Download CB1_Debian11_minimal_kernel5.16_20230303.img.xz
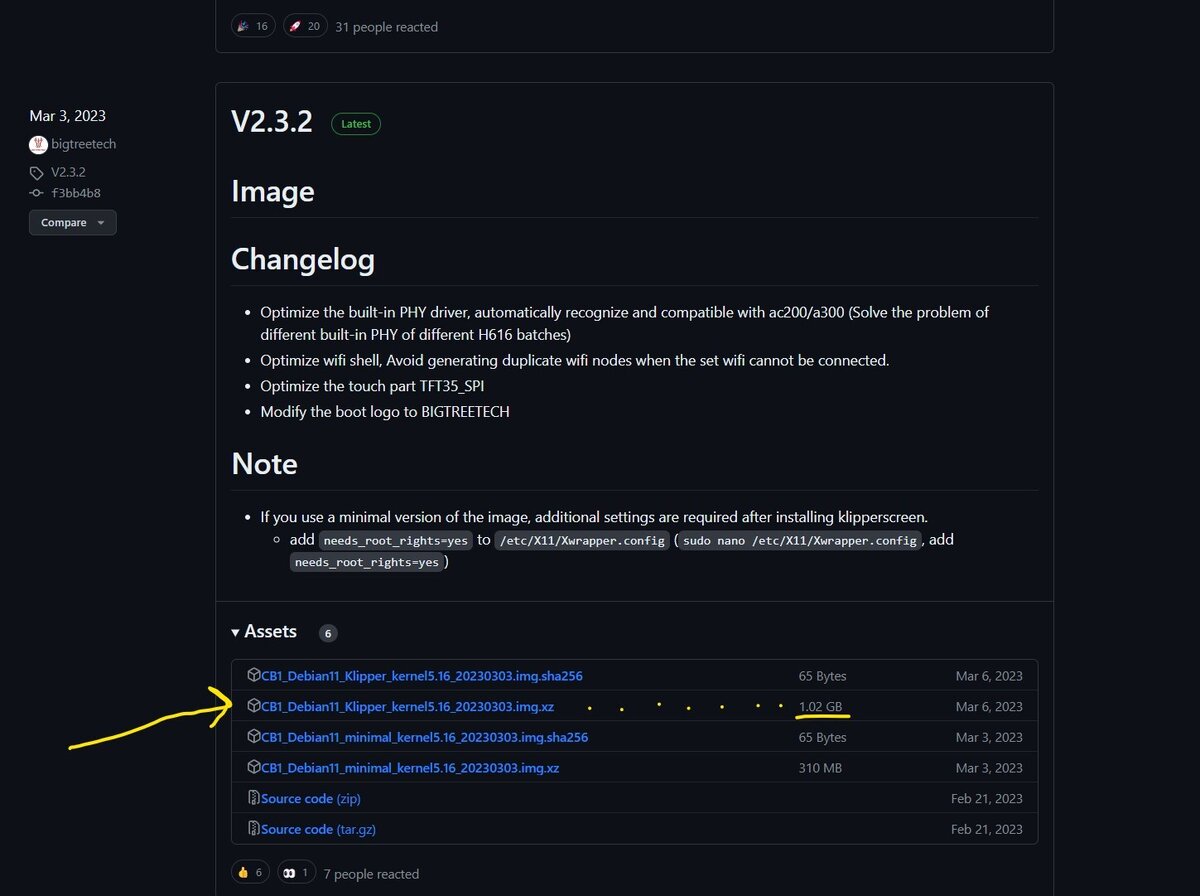 (409, 768)
